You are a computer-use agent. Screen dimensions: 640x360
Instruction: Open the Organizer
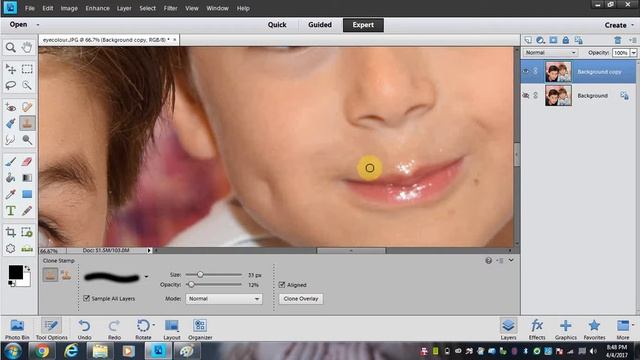200,329
